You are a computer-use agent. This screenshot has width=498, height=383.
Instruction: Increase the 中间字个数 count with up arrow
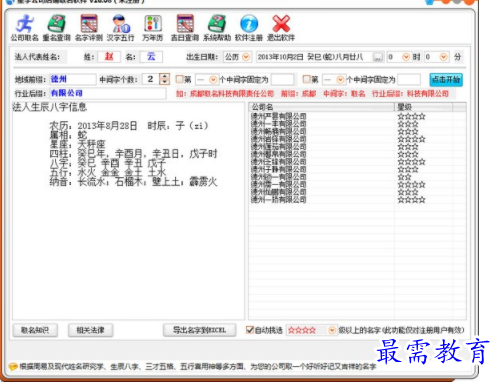pos(164,76)
